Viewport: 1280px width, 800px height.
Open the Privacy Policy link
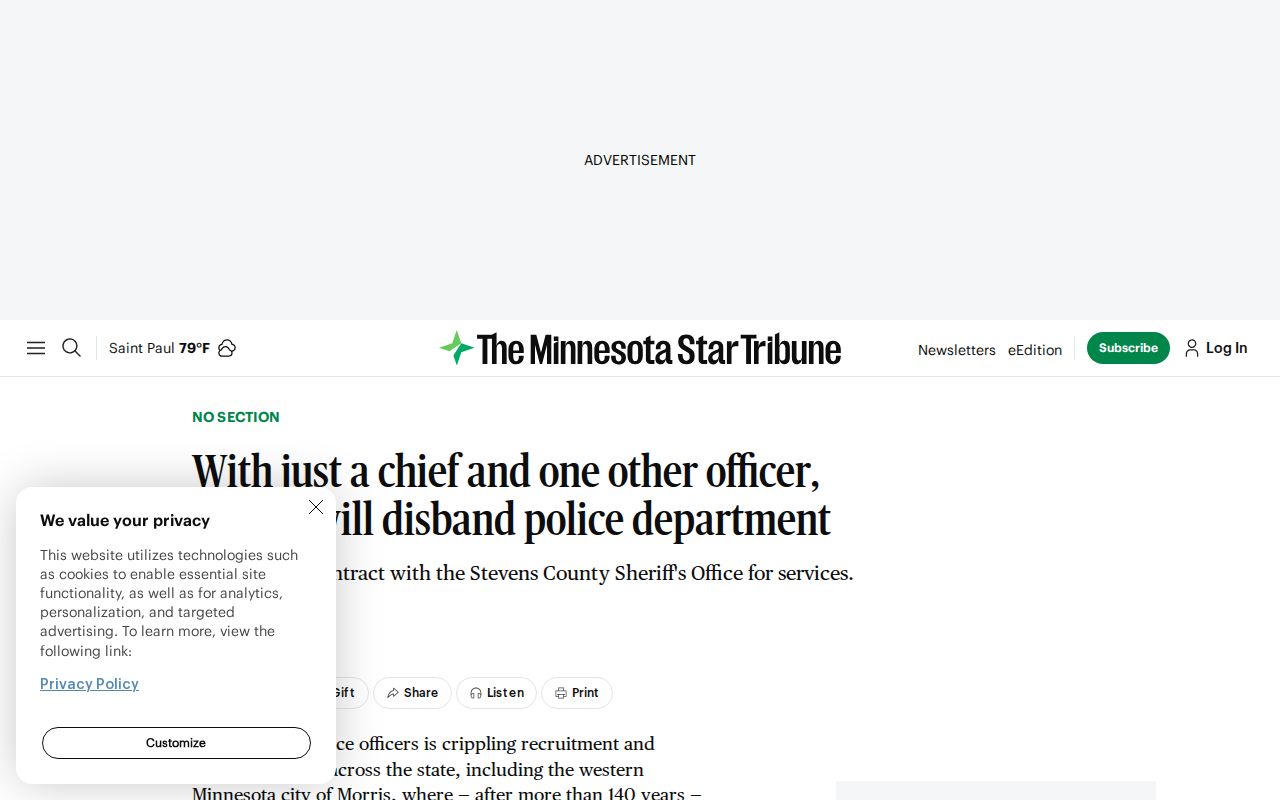tap(89, 684)
